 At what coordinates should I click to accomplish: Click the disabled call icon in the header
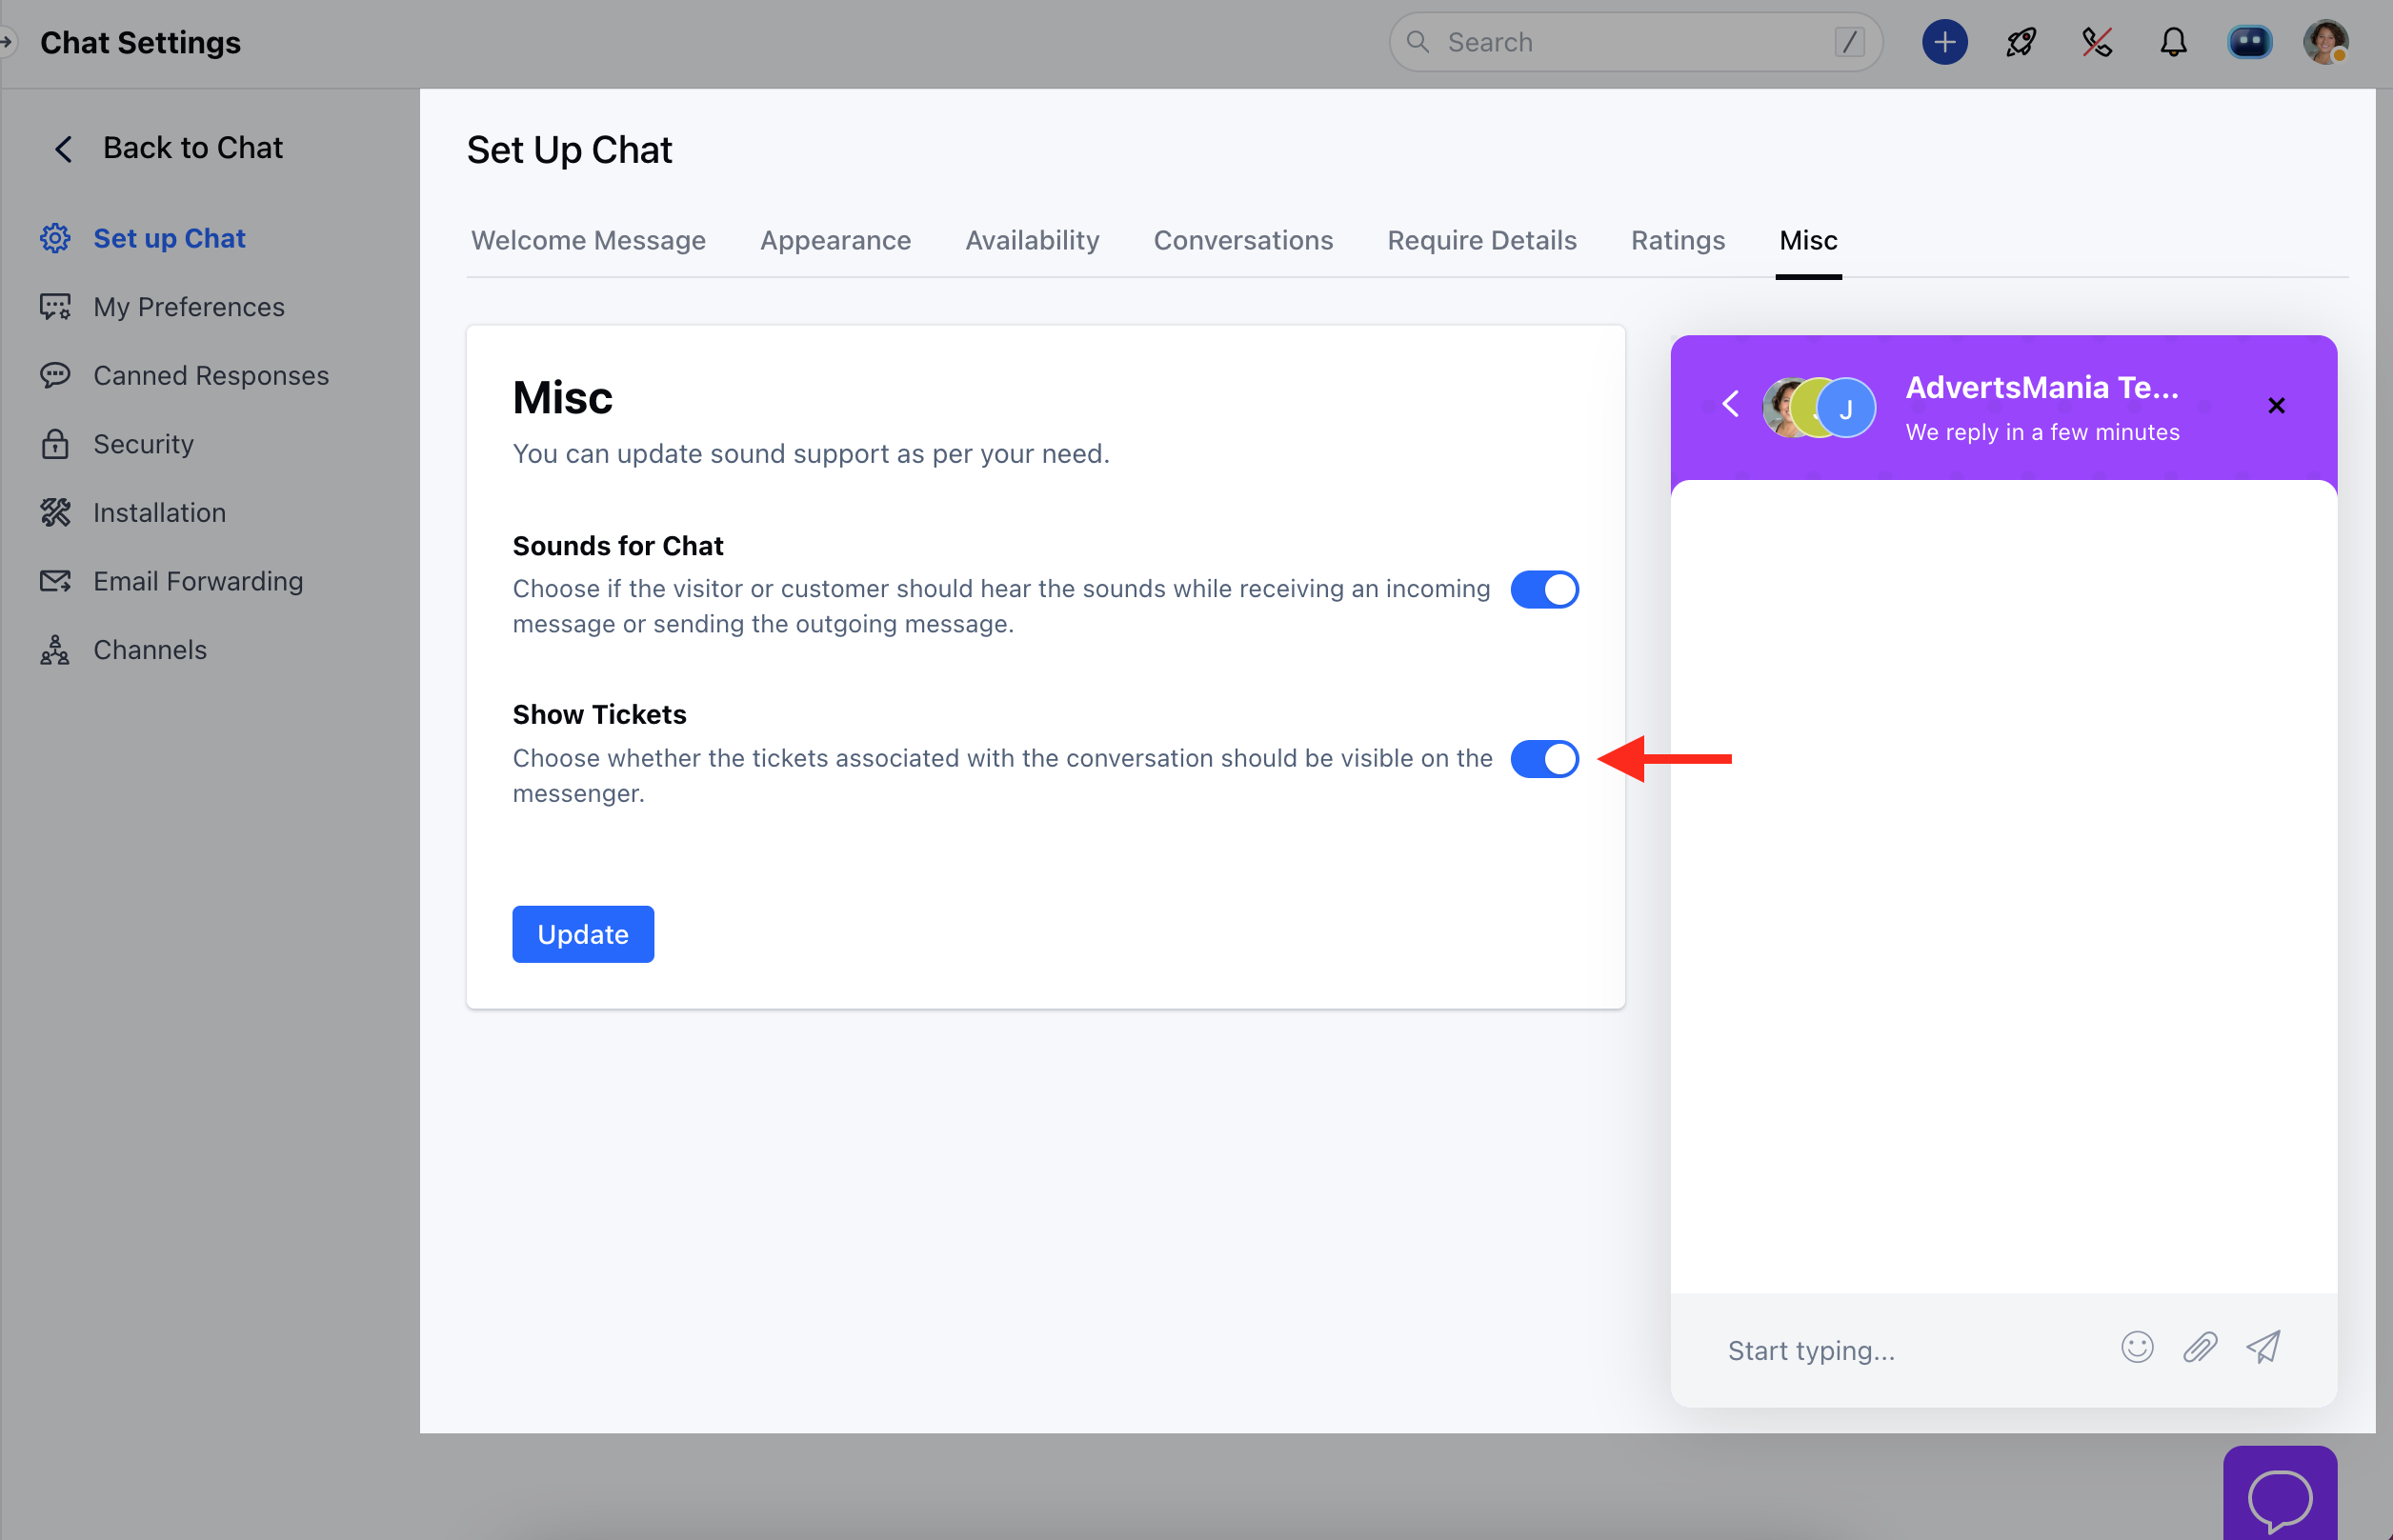coord(2096,42)
